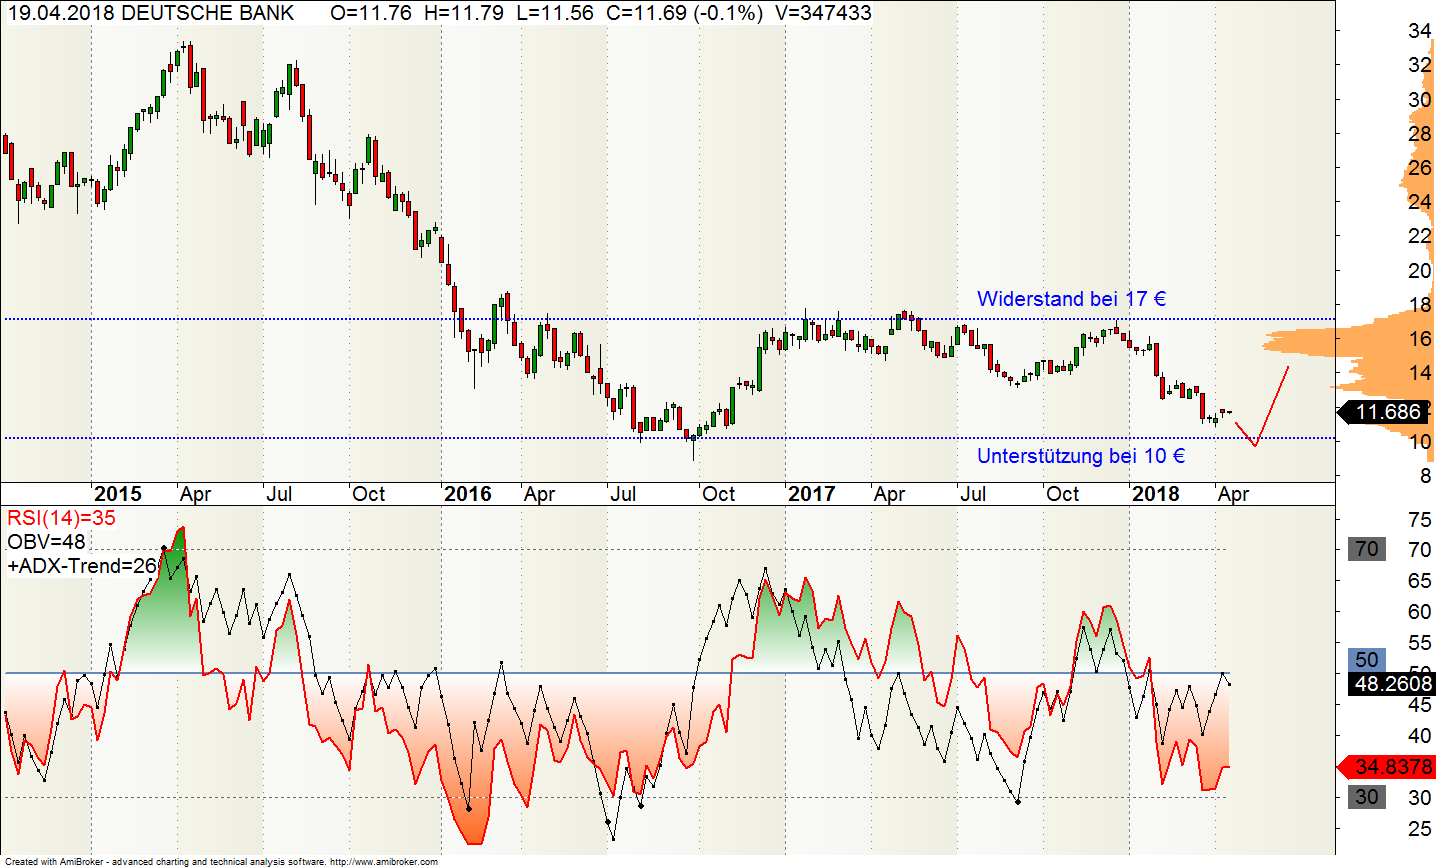Click the 'Widerstand bei 17 €' annotation
The image size is (1436, 868).
pos(1071,299)
